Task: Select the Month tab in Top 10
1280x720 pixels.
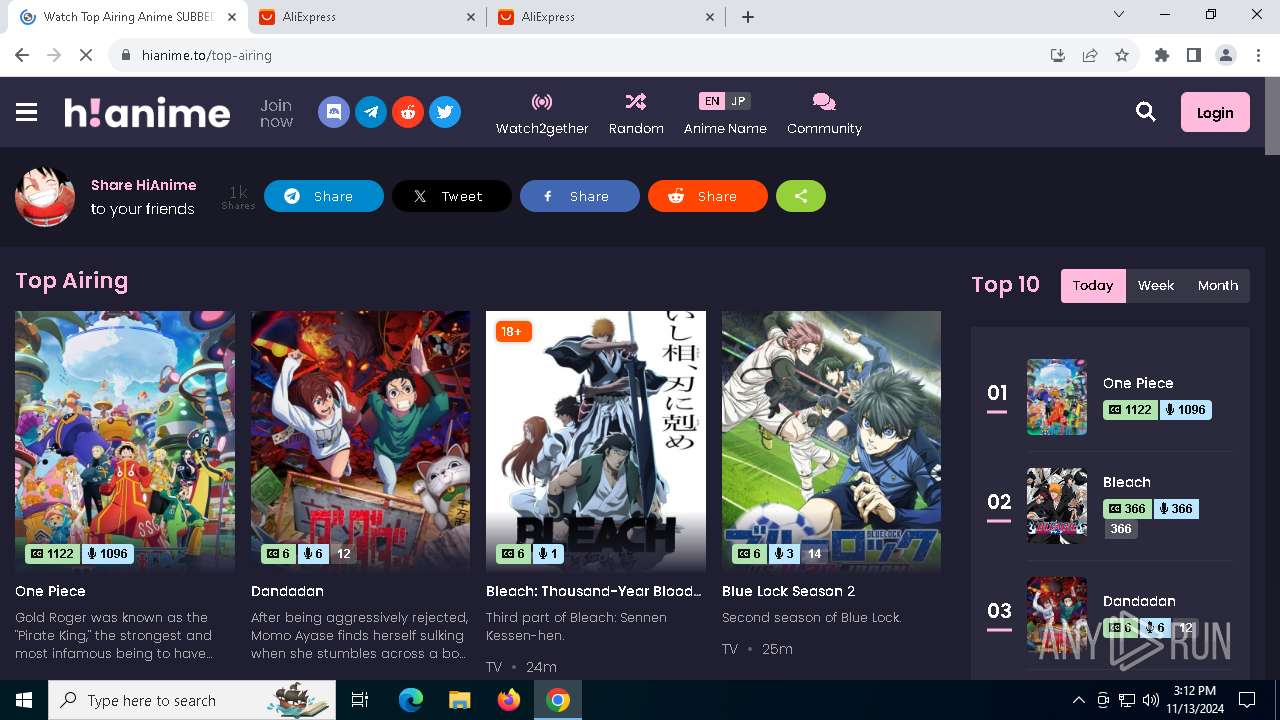Action: tap(1218, 285)
